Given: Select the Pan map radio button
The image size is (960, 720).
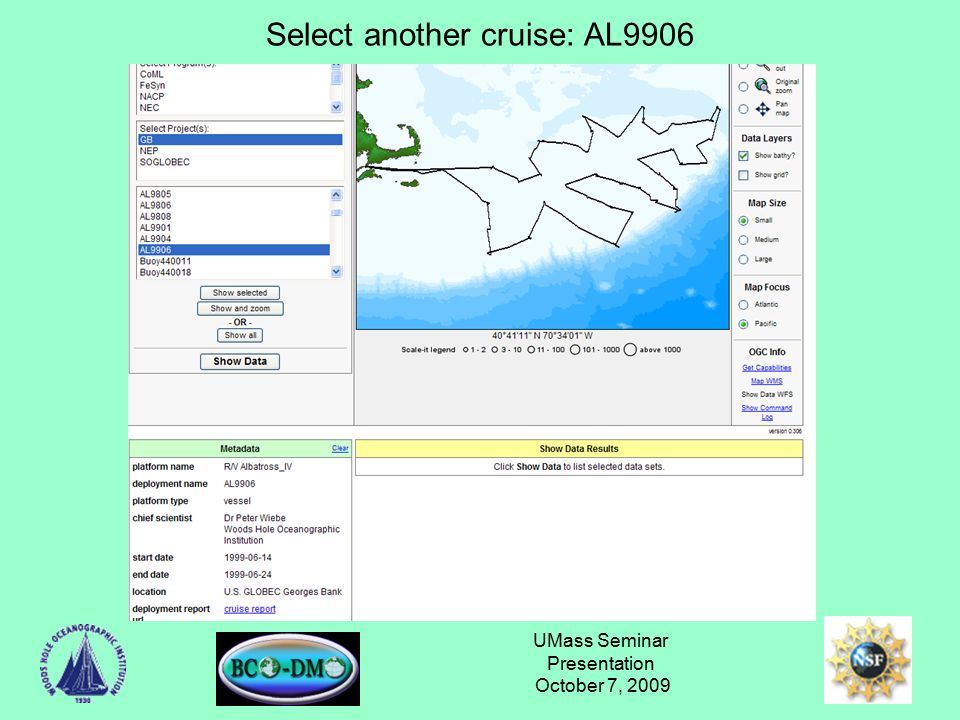Looking at the screenshot, I should pos(743,109).
